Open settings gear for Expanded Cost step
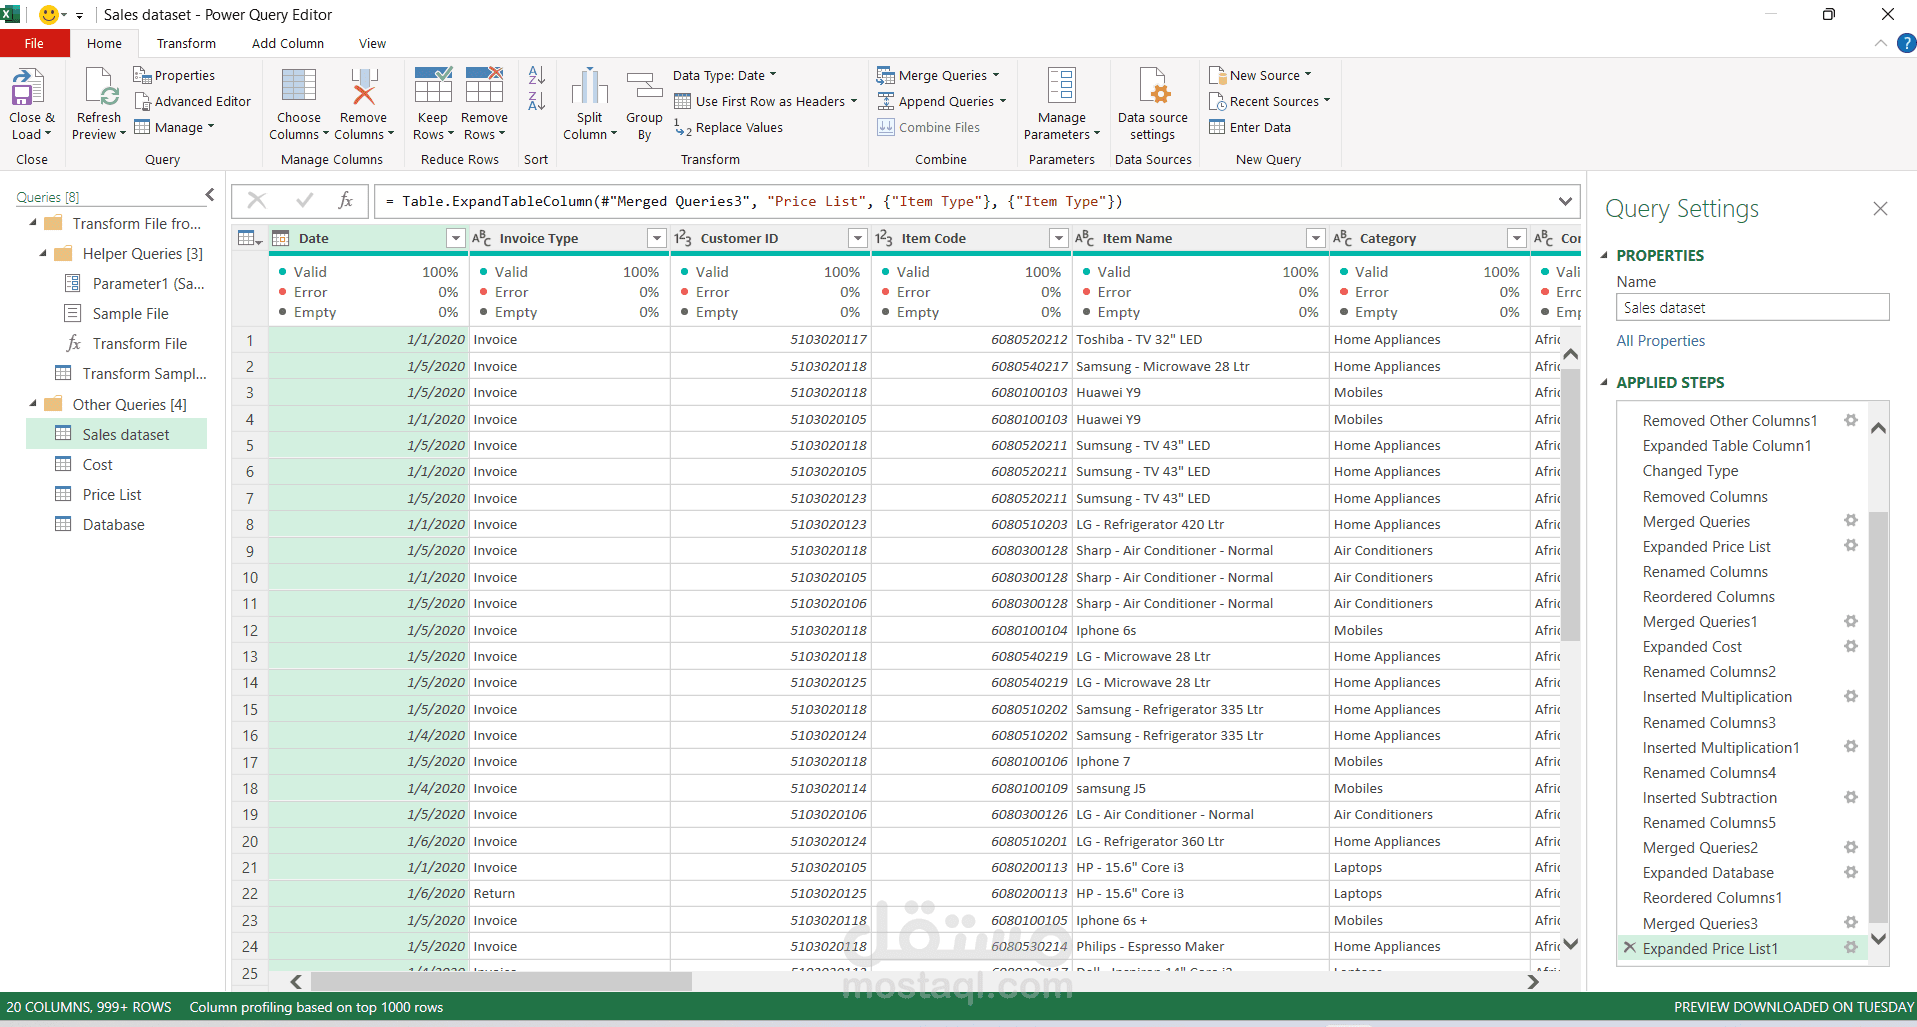Viewport: 1917px width, 1027px height. [x=1851, y=646]
